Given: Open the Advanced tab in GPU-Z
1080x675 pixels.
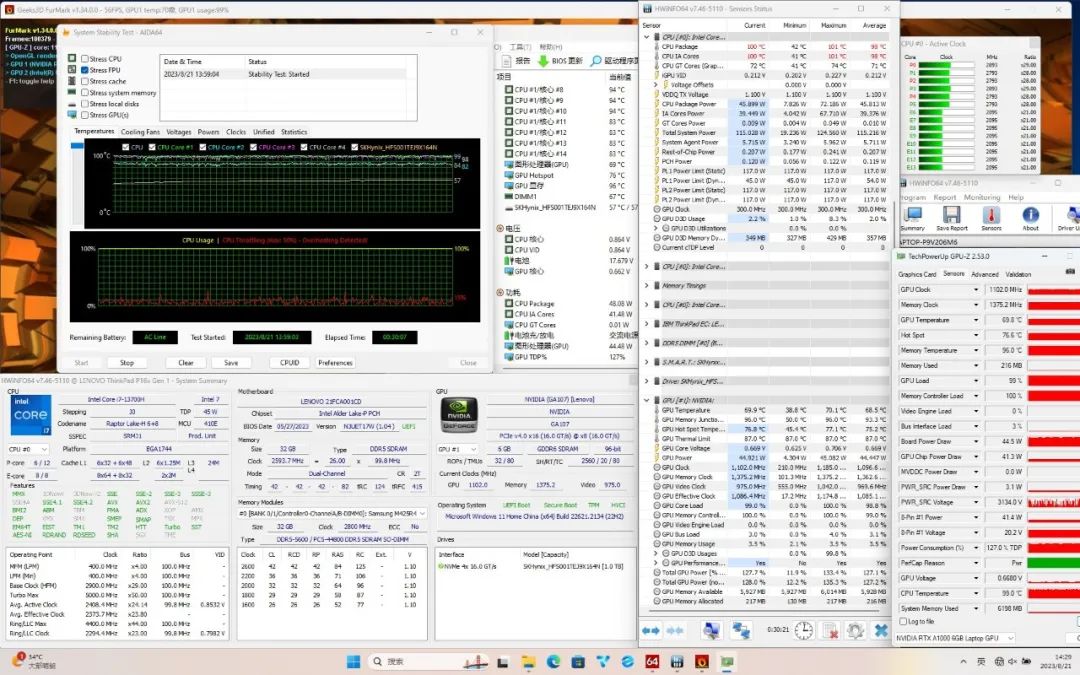Looking at the screenshot, I should [984, 274].
